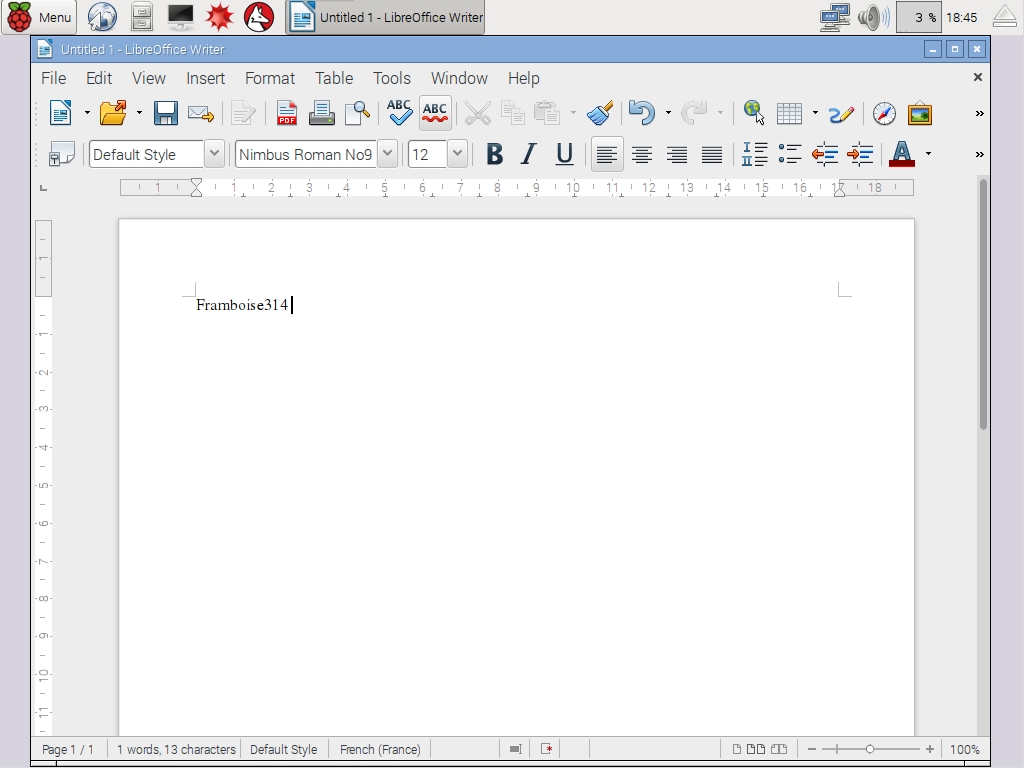Print the document with the printer icon
This screenshot has width=1024, height=768.
pyautogui.click(x=321, y=113)
